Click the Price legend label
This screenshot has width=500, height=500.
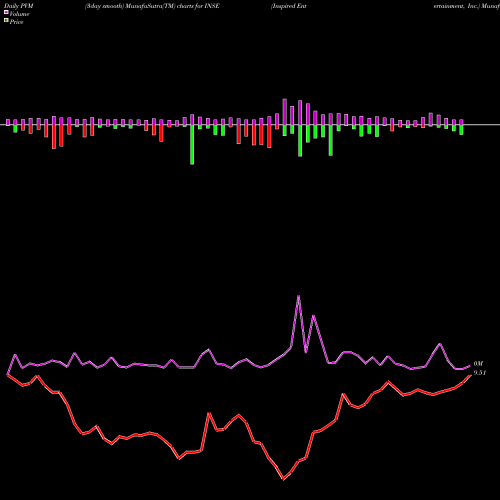tap(16, 22)
